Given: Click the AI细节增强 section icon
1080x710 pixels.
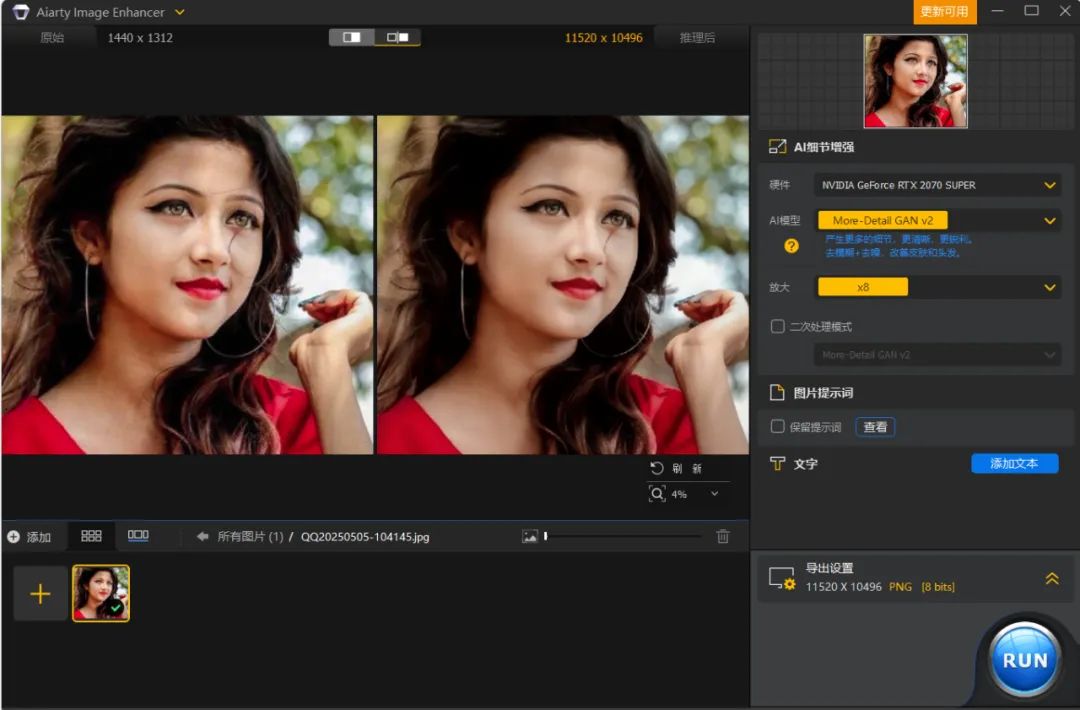Looking at the screenshot, I should tap(777, 147).
